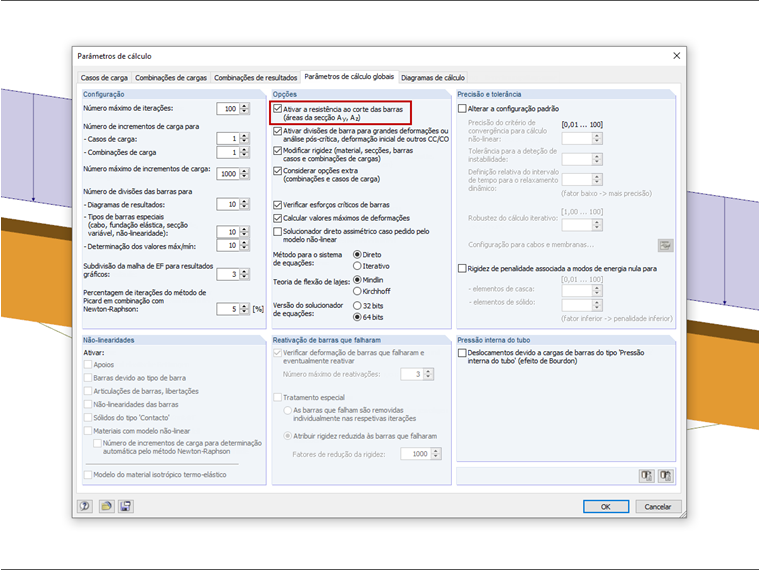
Task: Click the open-folder load settings icon
Action: pyautogui.click(x=106, y=506)
